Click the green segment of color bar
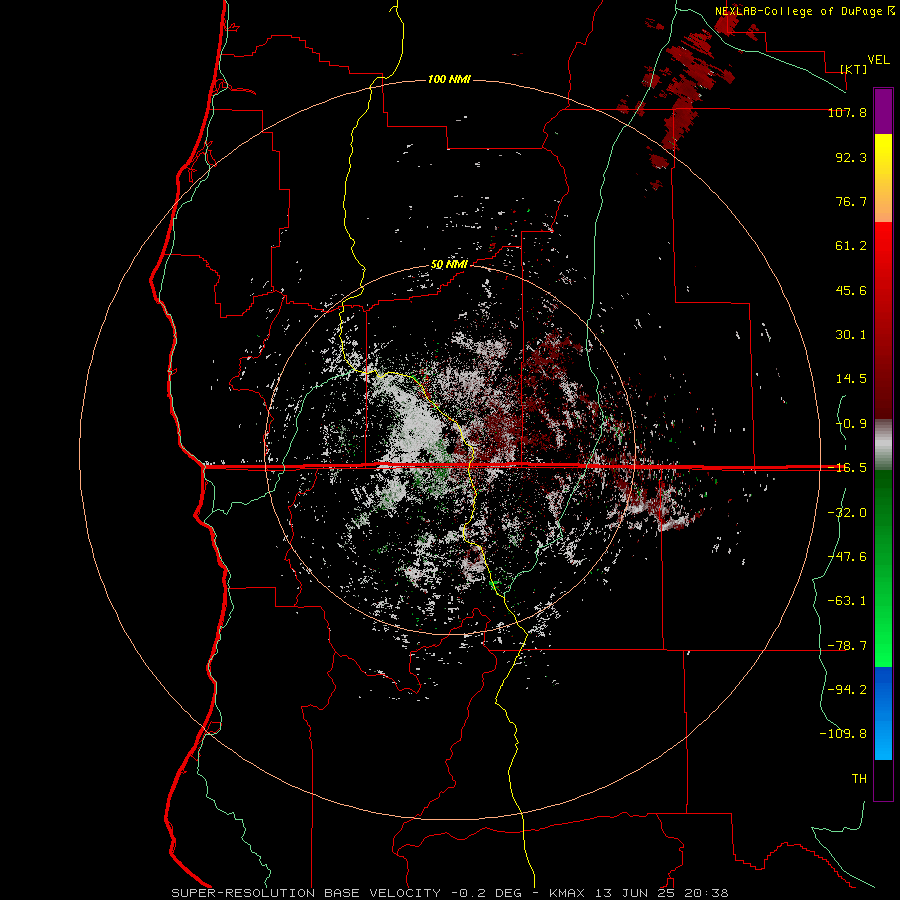This screenshot has width=900, height=900. (883, 568)
